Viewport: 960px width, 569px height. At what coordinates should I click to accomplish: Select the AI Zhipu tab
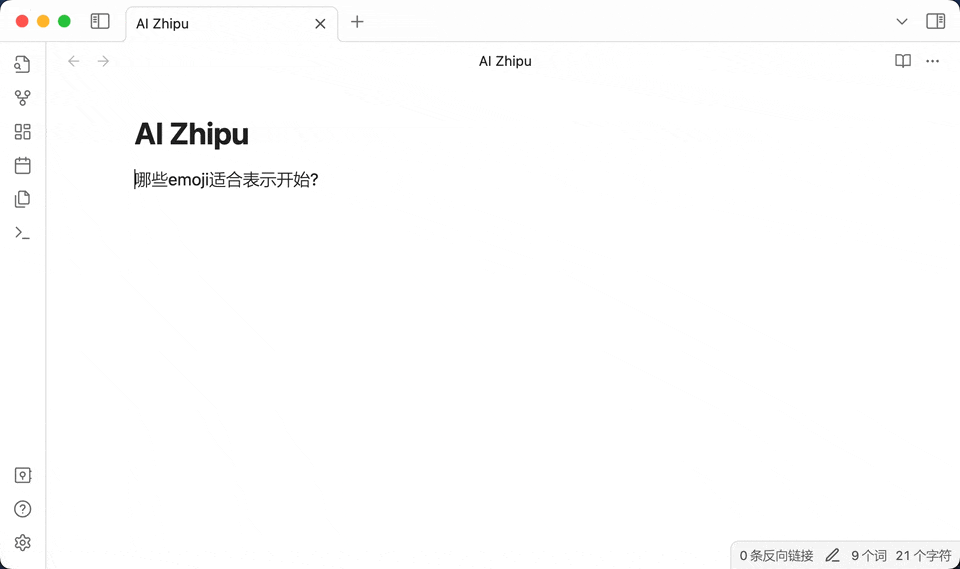pyautogui.click(x=231, y=24)
